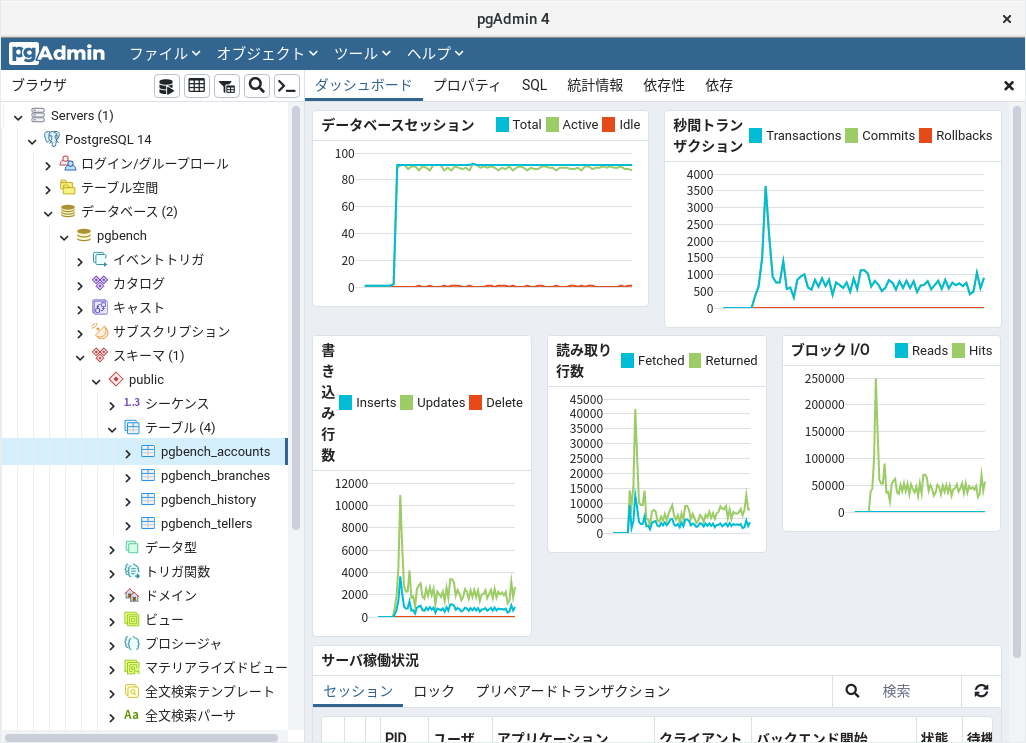Open the Query Tool from browser toolbar
The width and height of the screenshot is (1026, 743).
tap(167, 86)
